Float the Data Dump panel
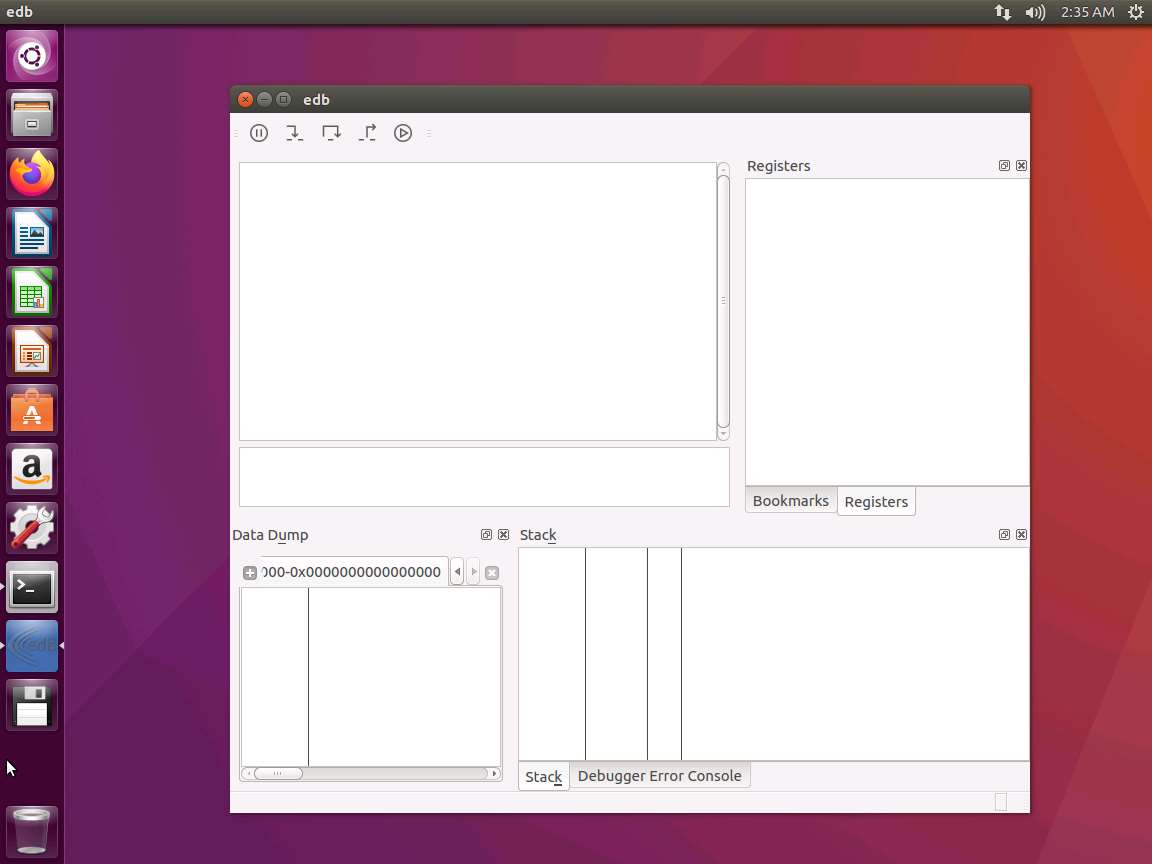The height and width of the screenshot is (864, 1152). (487, 535)
